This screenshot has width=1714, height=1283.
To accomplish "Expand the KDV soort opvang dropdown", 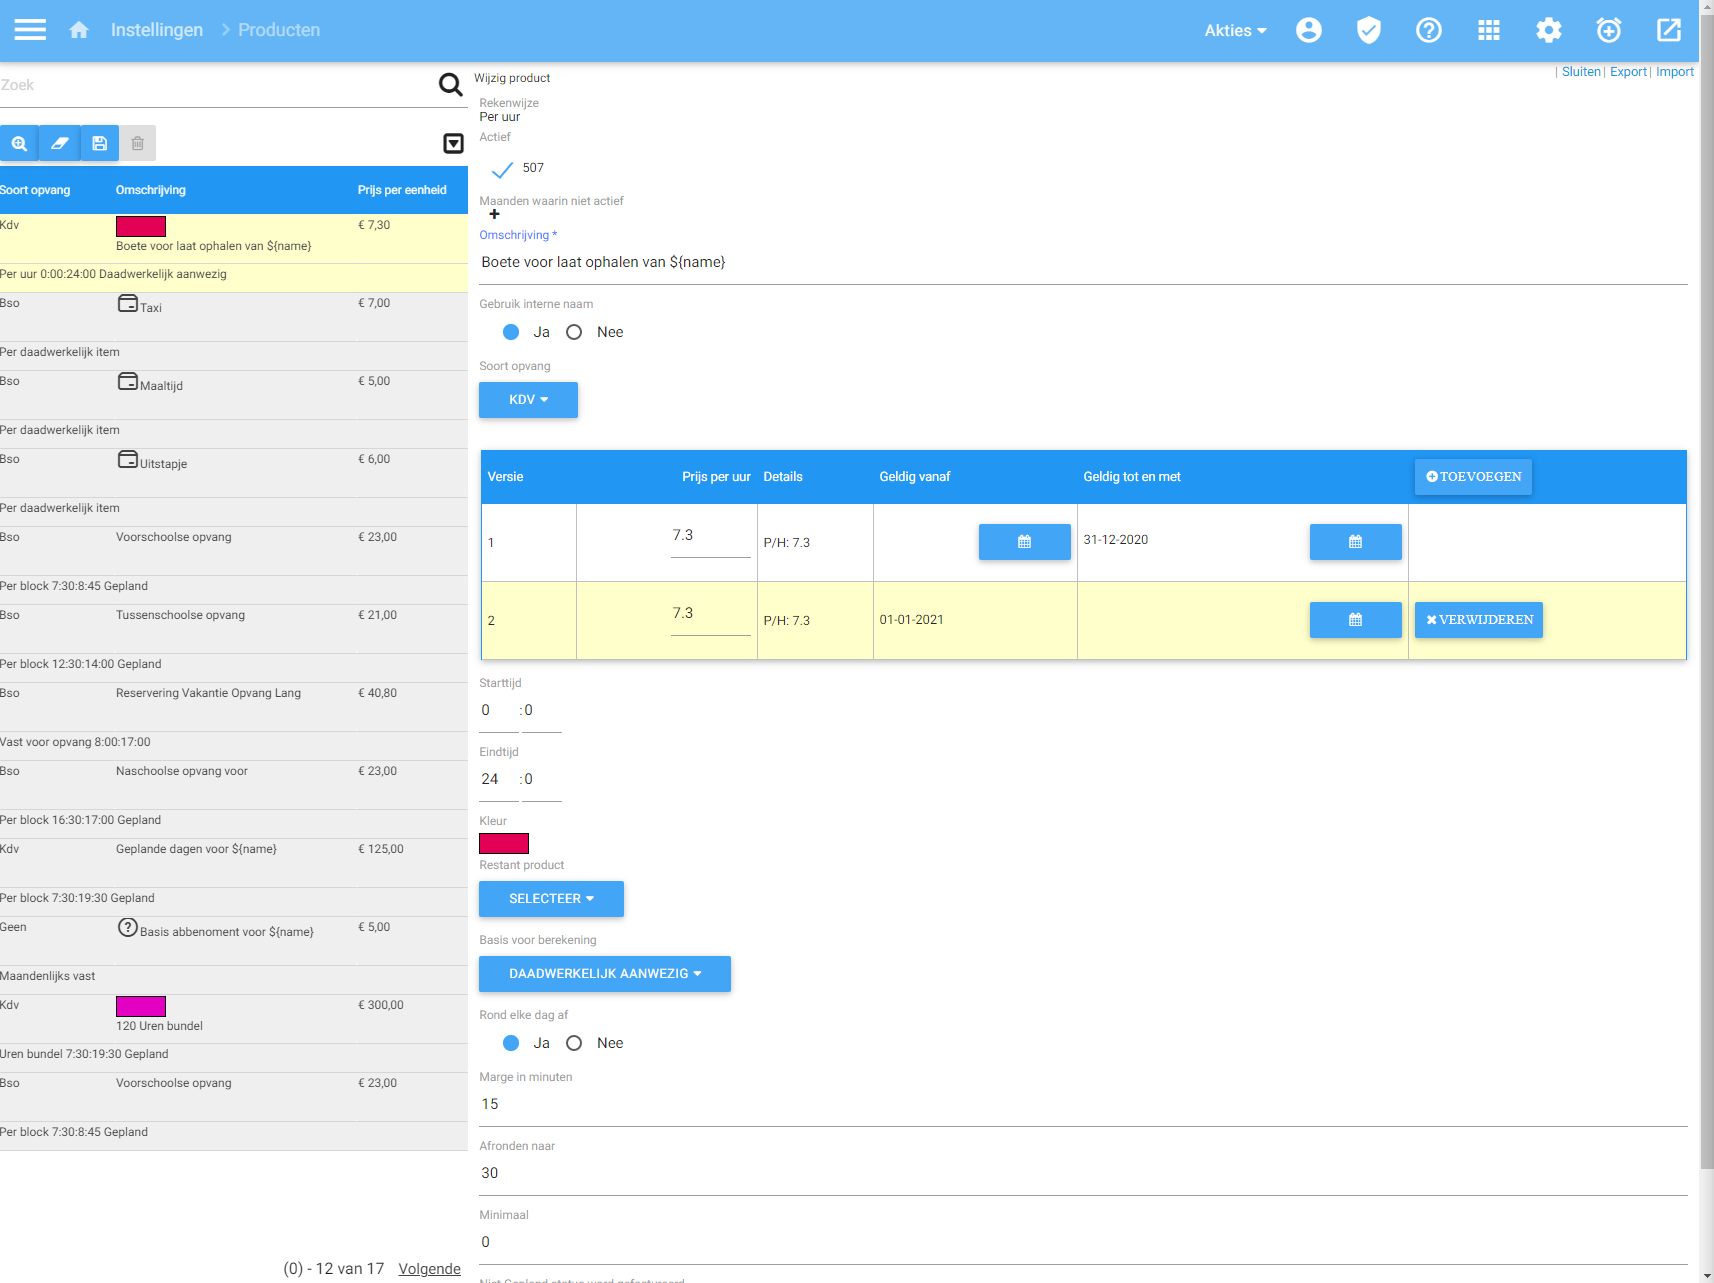I will click(x=528, y=400).
